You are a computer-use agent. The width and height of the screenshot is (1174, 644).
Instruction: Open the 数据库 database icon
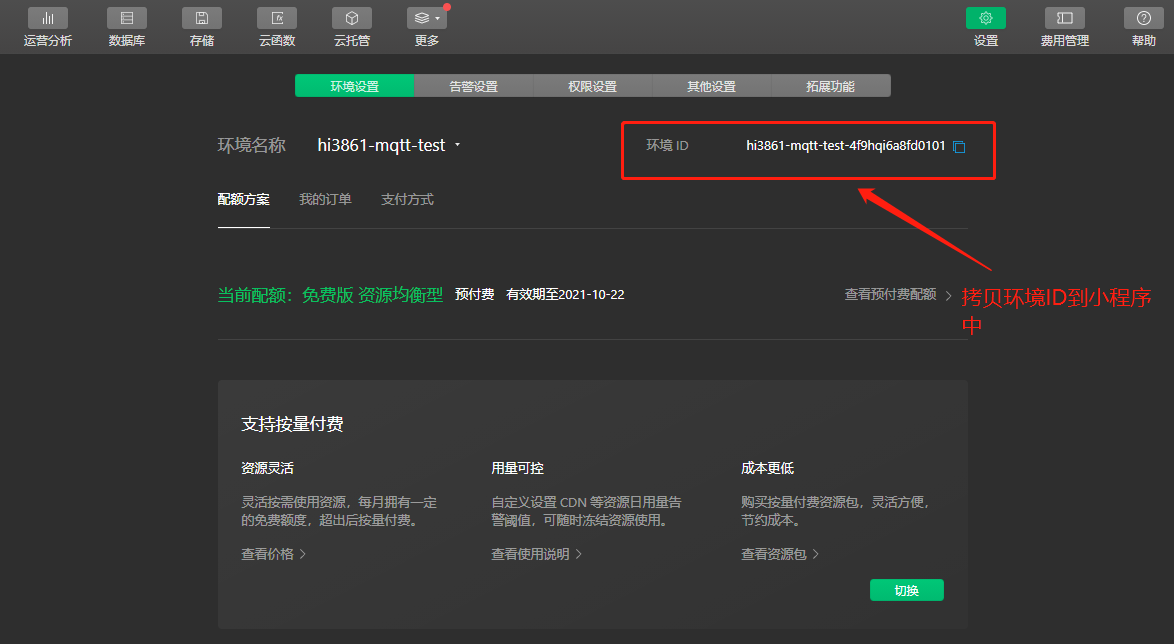126,18
